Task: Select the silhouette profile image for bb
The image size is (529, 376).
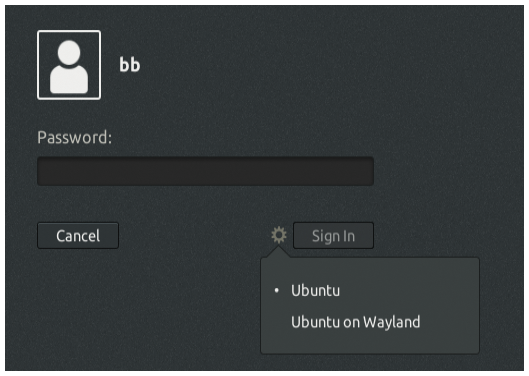Action: pos(69,65)
